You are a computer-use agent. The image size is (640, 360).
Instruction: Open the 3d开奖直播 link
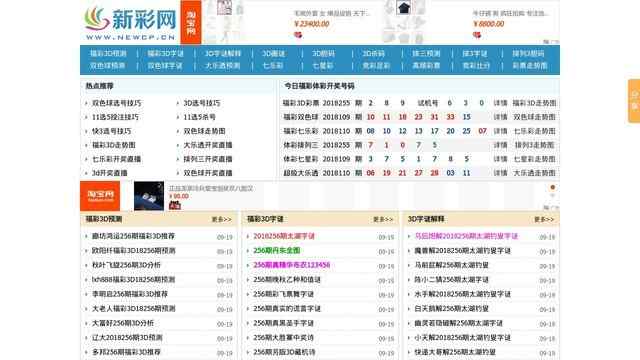pyautogui.click(x=109, y=173)
